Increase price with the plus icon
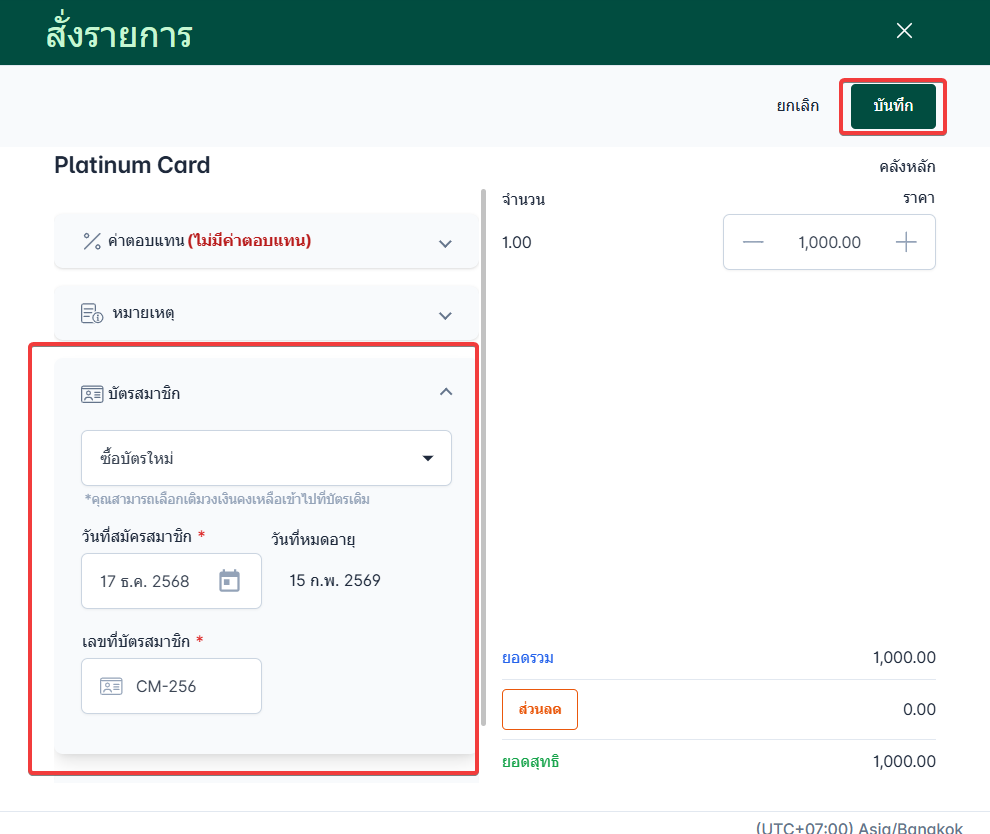 [906, 242]
